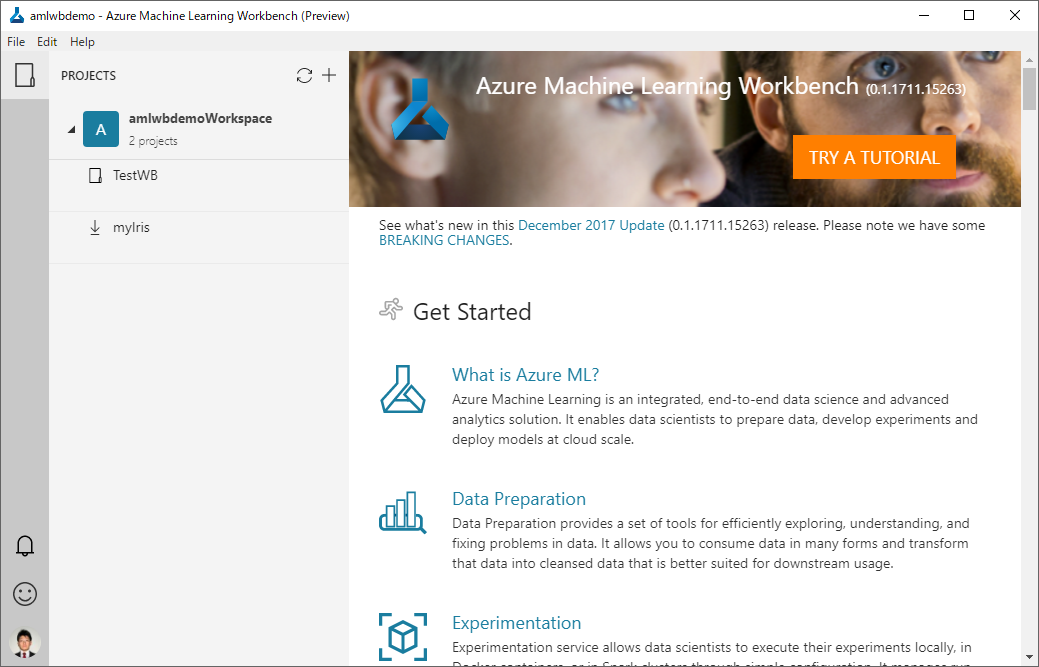Open the File menu
The height and width of the screenshot is (667, 1039).
click(x=16, y=42)
